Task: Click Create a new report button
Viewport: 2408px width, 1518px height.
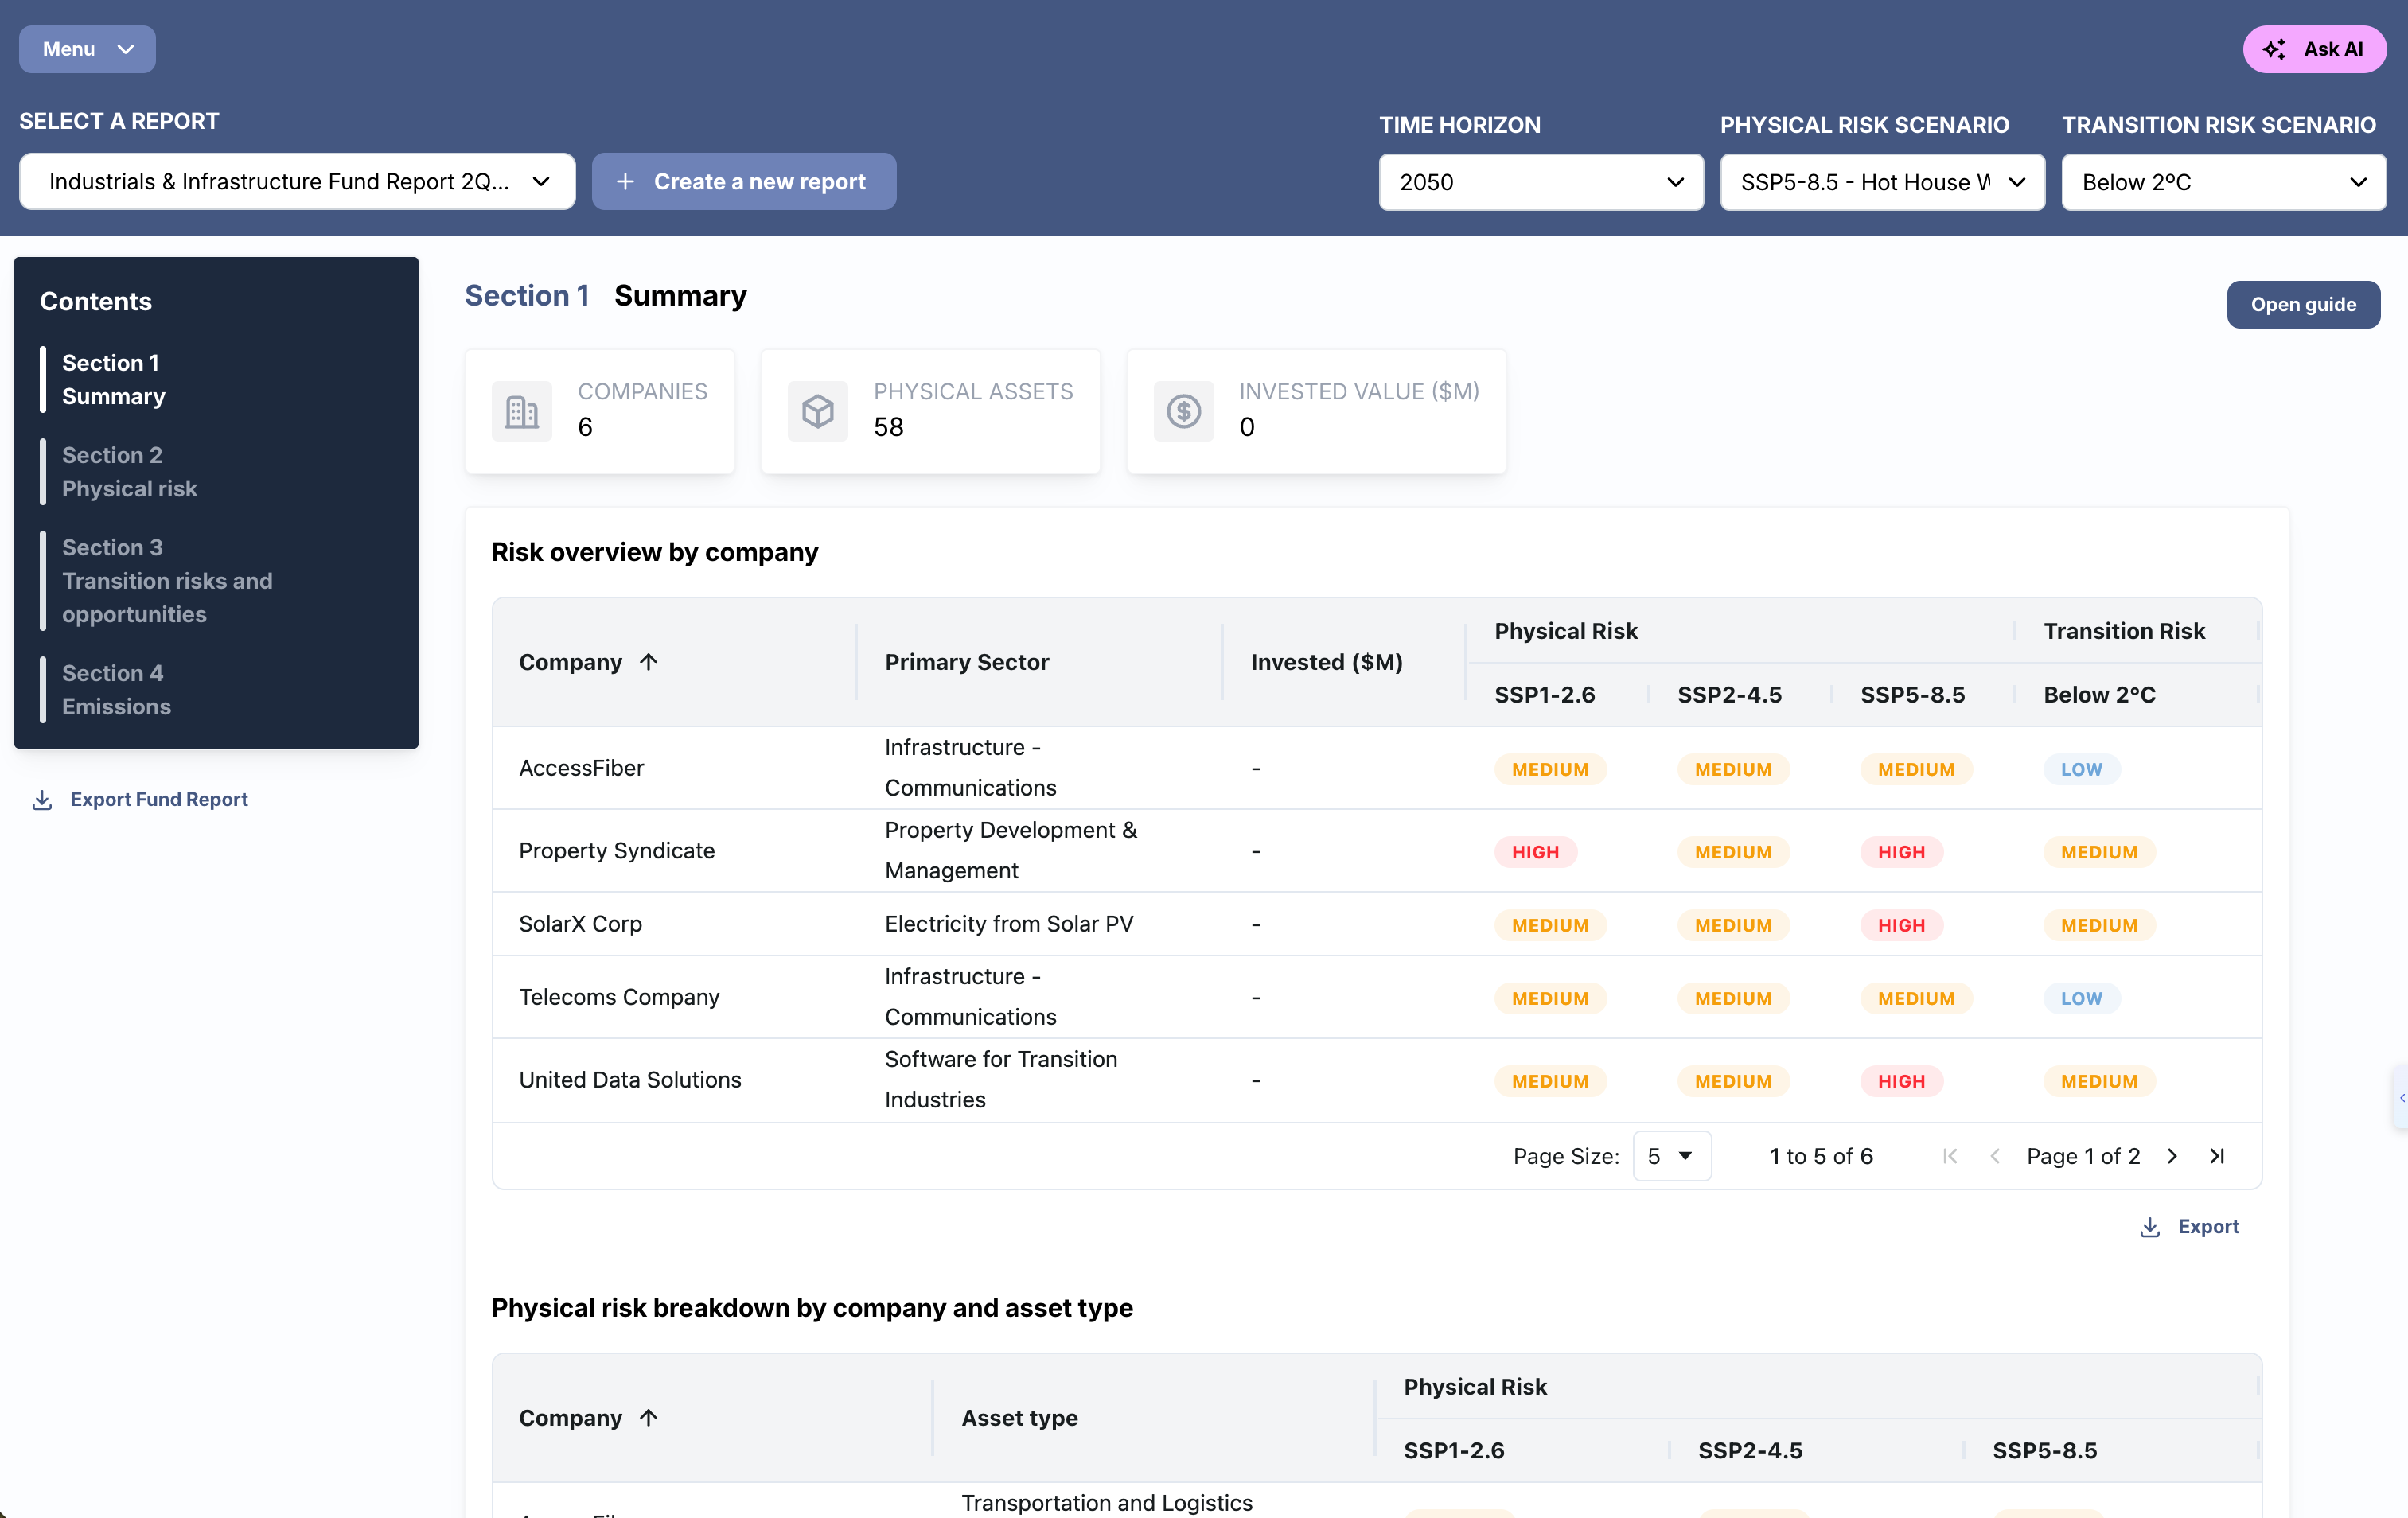Action: coord(743,181)
